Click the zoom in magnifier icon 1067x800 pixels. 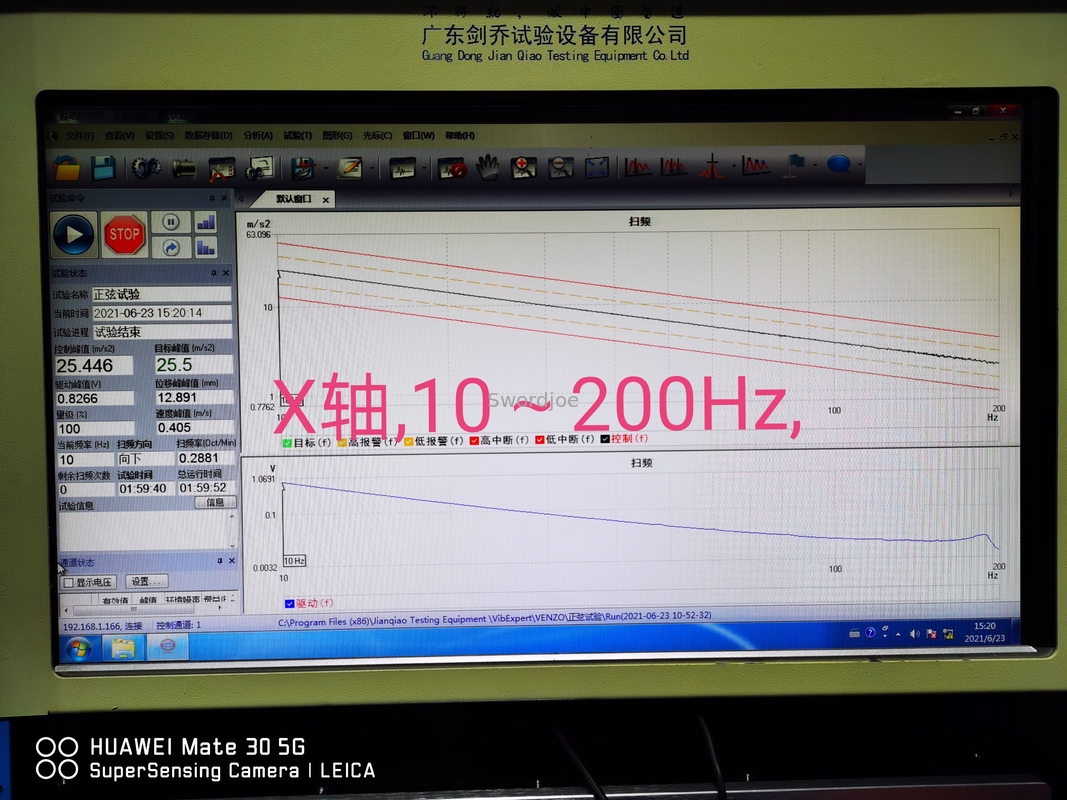[x=523, y=167]
